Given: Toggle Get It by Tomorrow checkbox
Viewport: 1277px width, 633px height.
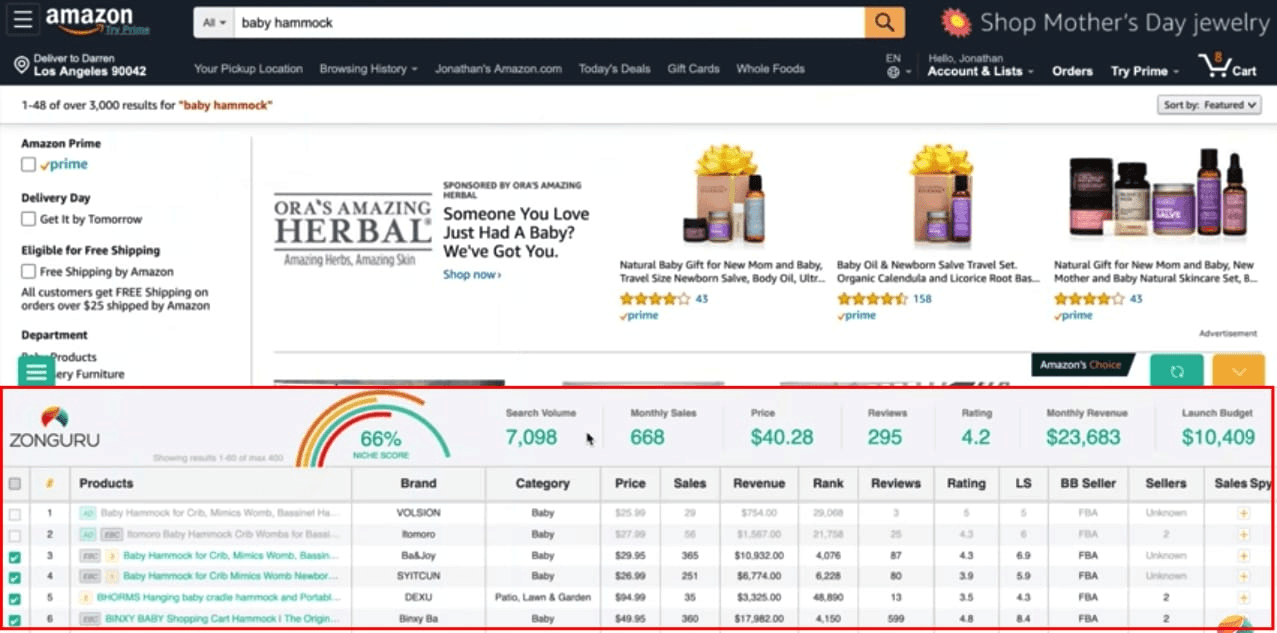Looking at the screenshot, I should (28, 219).
